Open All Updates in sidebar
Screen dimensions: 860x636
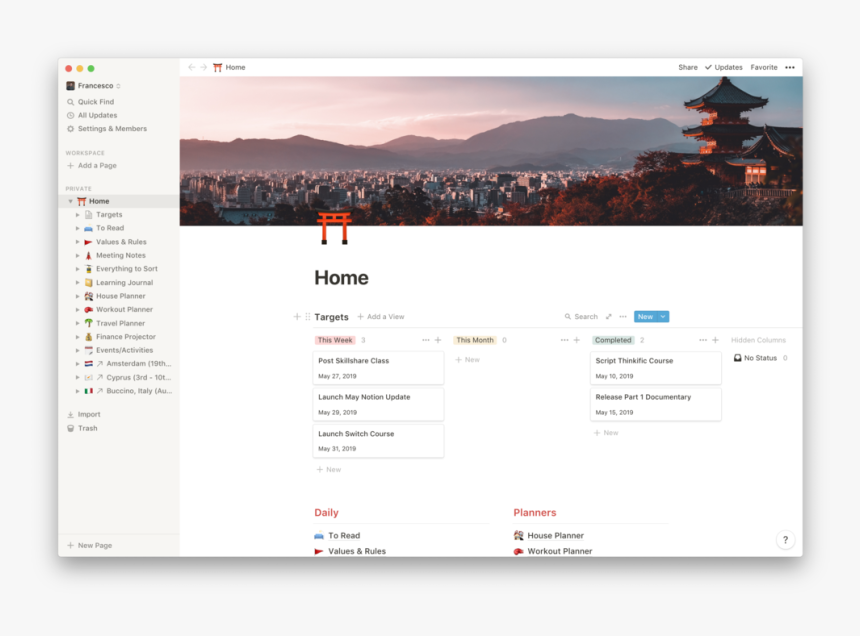point(92,115)
